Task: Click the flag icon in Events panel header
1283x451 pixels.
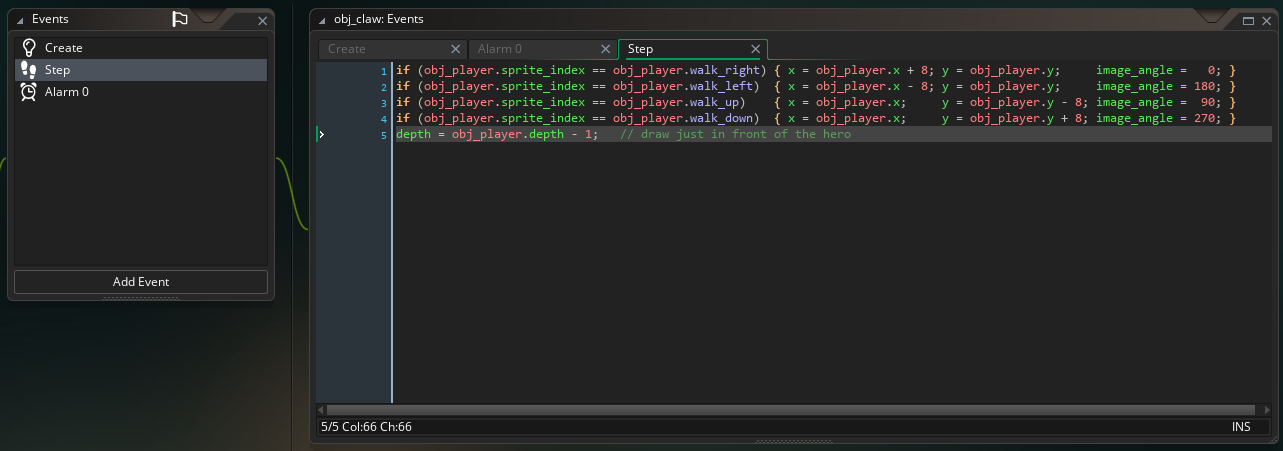Action: pos(180,19)
